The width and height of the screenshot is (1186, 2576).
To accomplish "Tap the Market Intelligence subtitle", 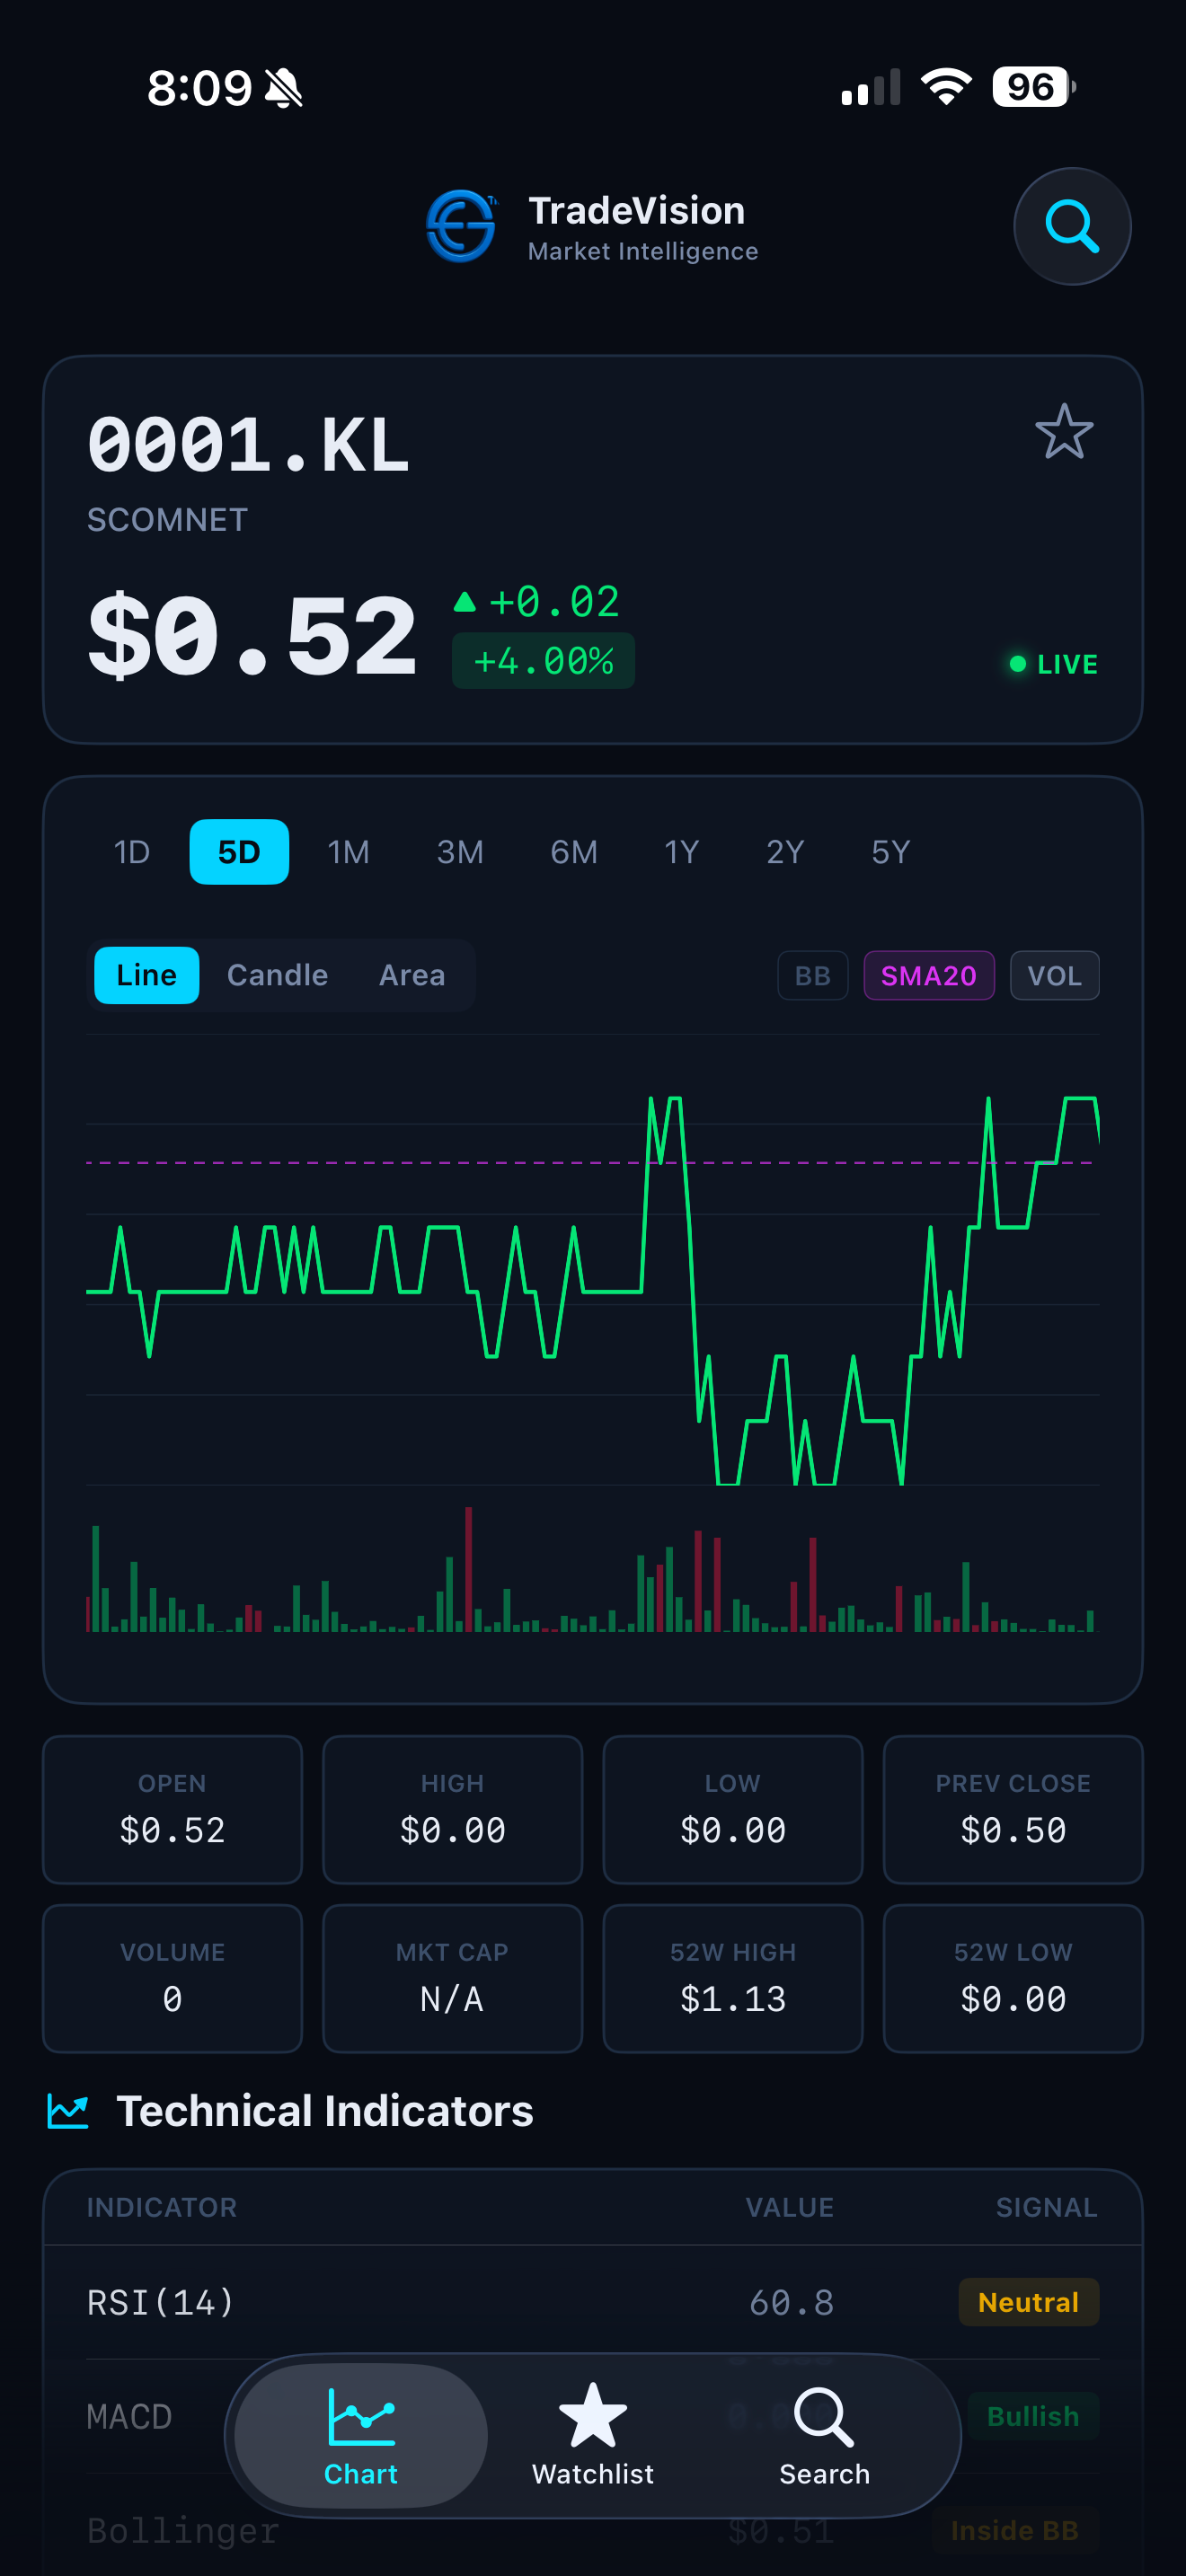I will click(643, 251).
